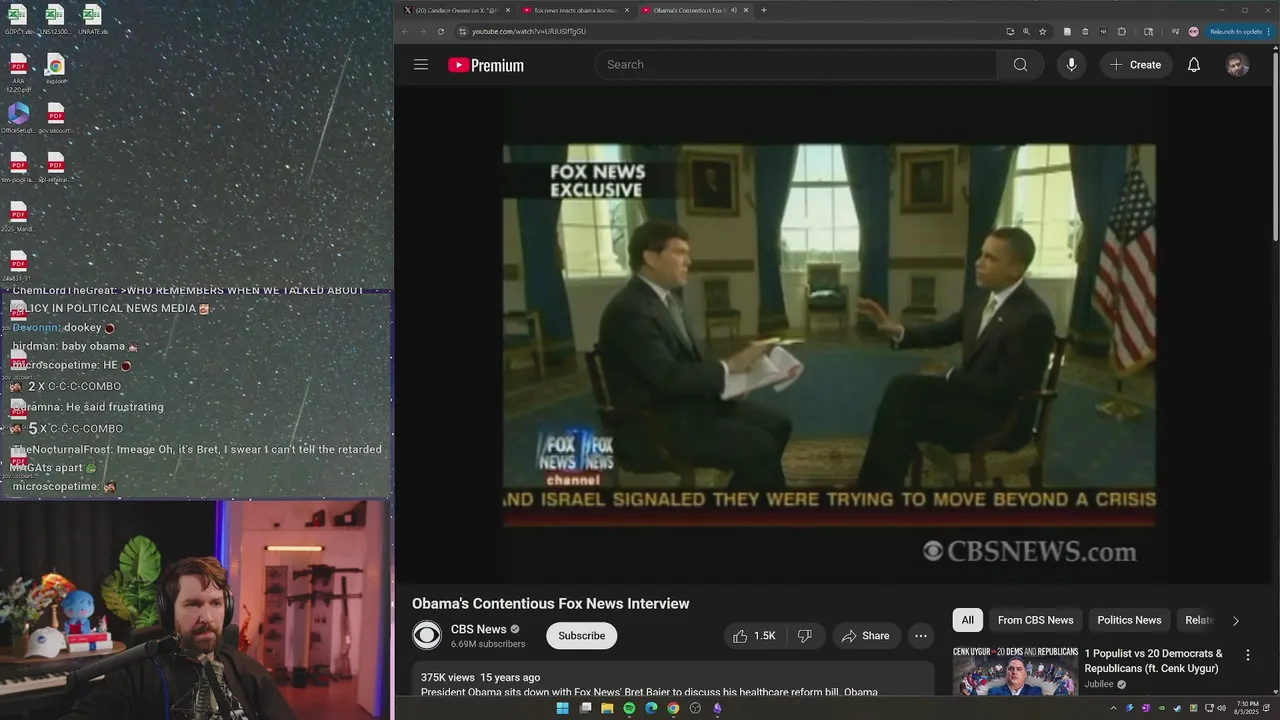Select the Chrome explorer shortcut on desktop
Screen dimensions: 1280x720
(x=56, y=70)
